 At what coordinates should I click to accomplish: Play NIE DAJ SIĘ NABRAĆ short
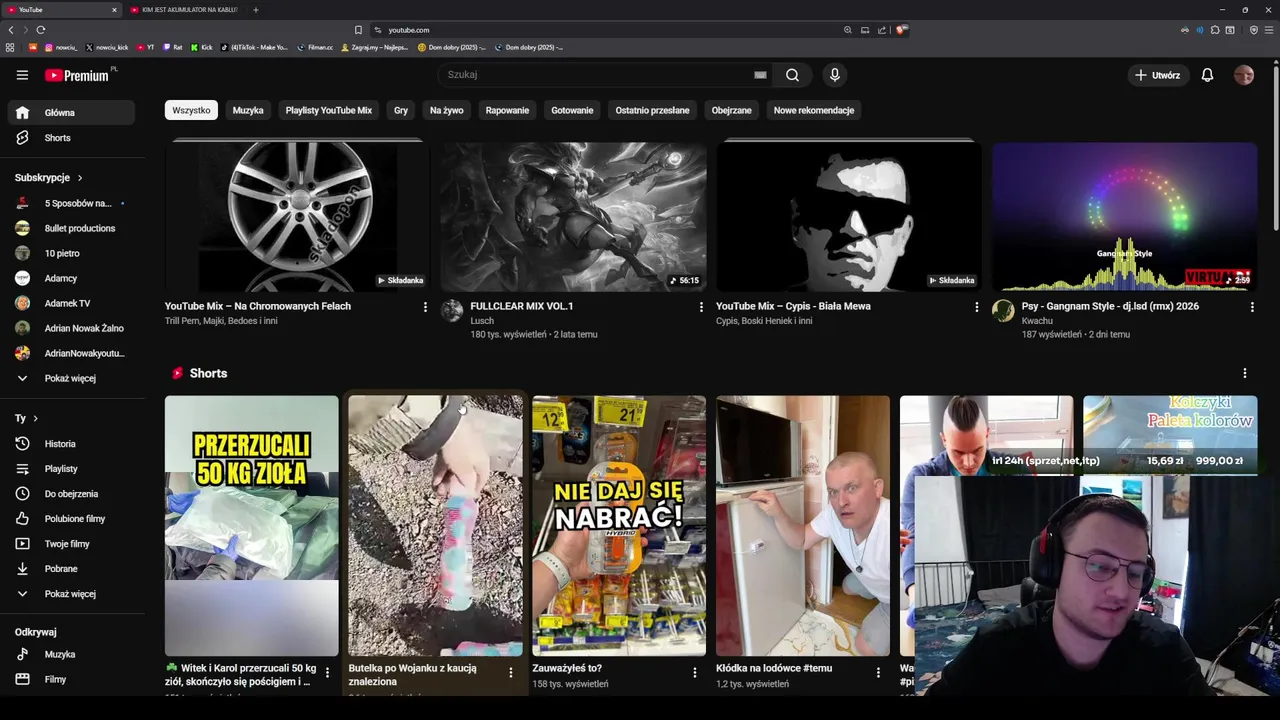619,526
